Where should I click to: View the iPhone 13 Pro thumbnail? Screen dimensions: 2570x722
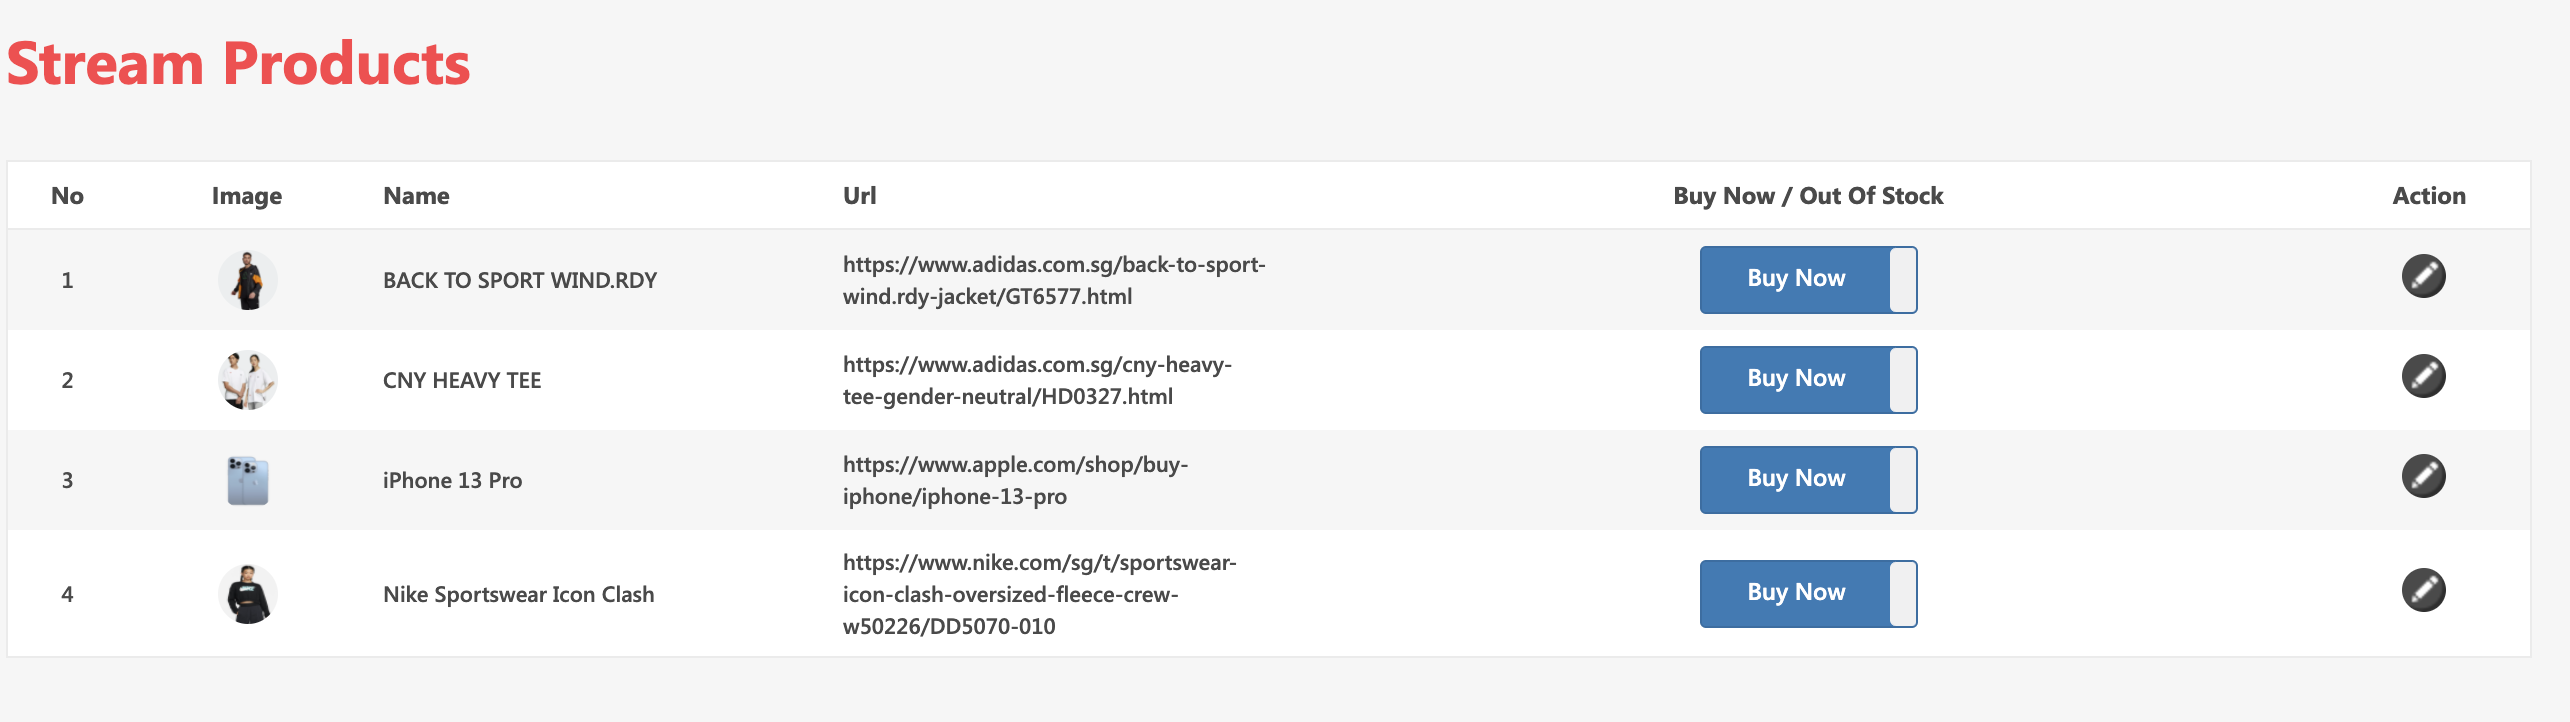(x=247, y=480)
